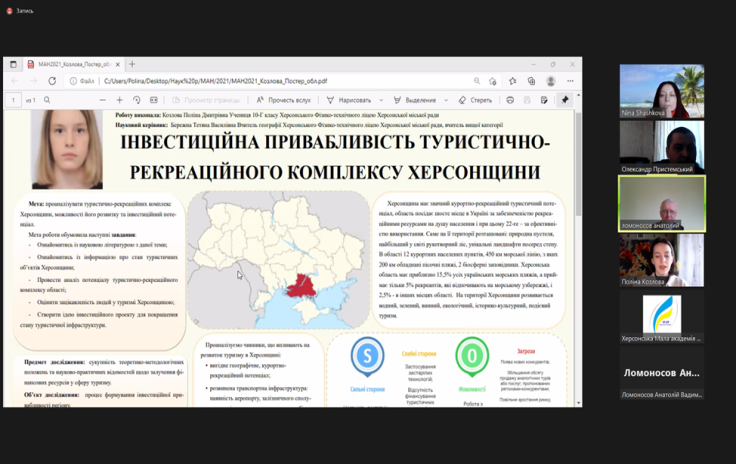Open a new browser tab
Viewport: 736px width, 464px height.
132,64
